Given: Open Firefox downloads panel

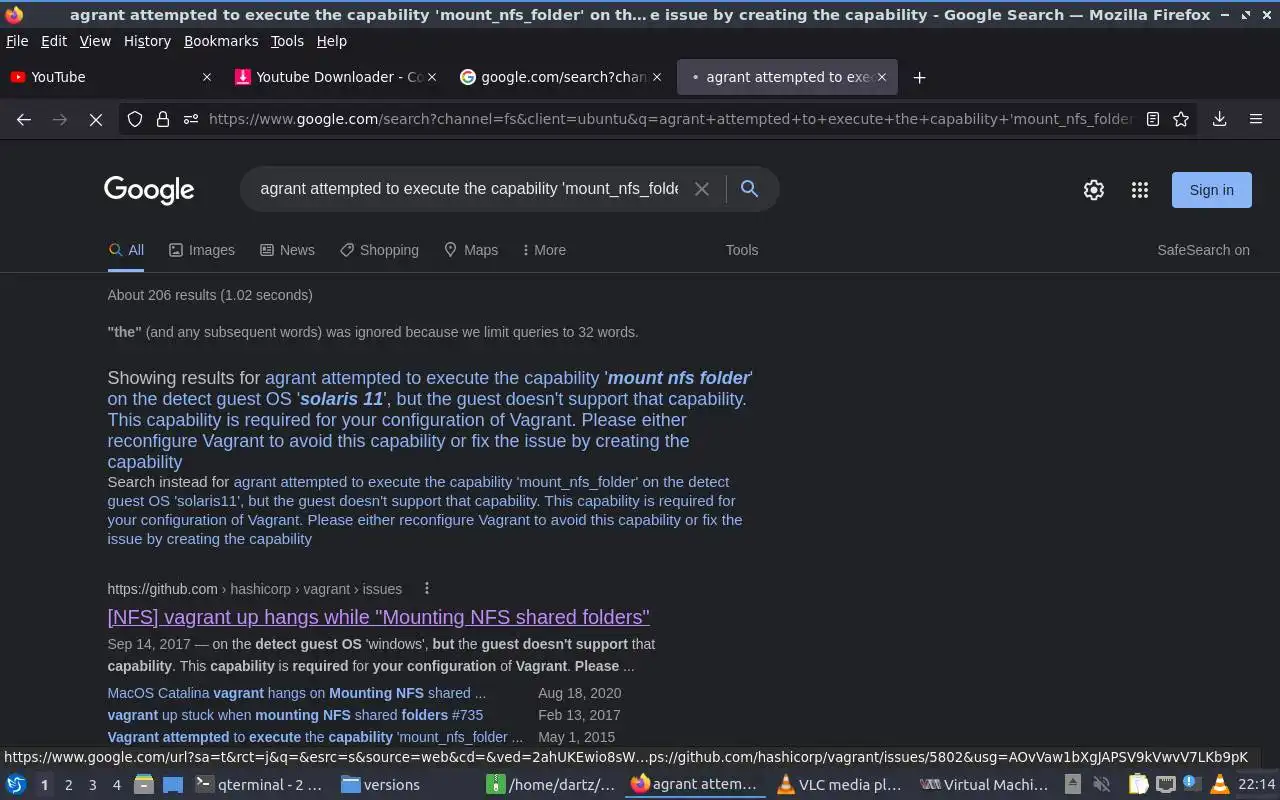Looking at the screenshot, I should pyautogui.click(x=1220, y=119).
